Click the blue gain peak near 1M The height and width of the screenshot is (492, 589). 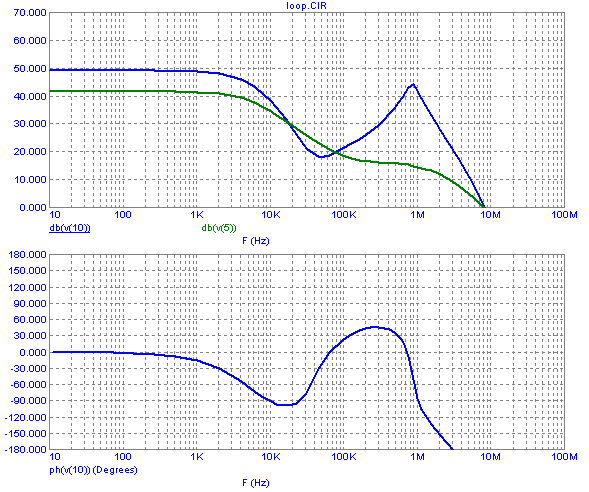coord(413,85)
